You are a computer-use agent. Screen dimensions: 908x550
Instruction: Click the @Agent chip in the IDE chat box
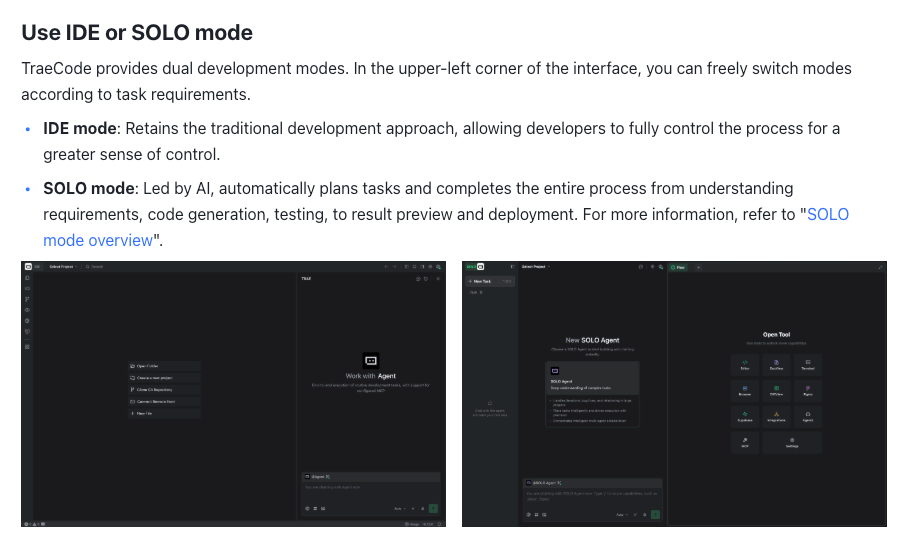(x=317, y=476)
